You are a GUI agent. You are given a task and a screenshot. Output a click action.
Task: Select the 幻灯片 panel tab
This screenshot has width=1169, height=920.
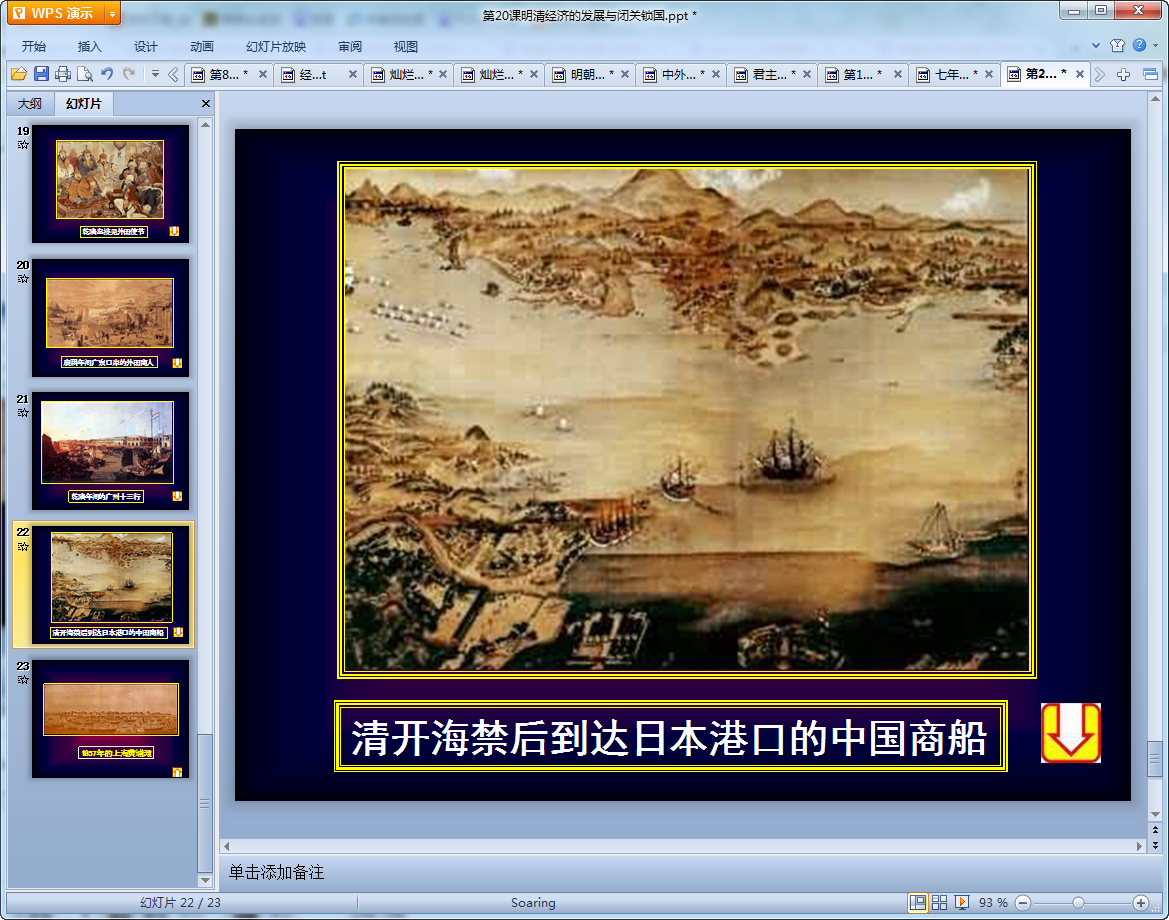click(x=84, y=104)
